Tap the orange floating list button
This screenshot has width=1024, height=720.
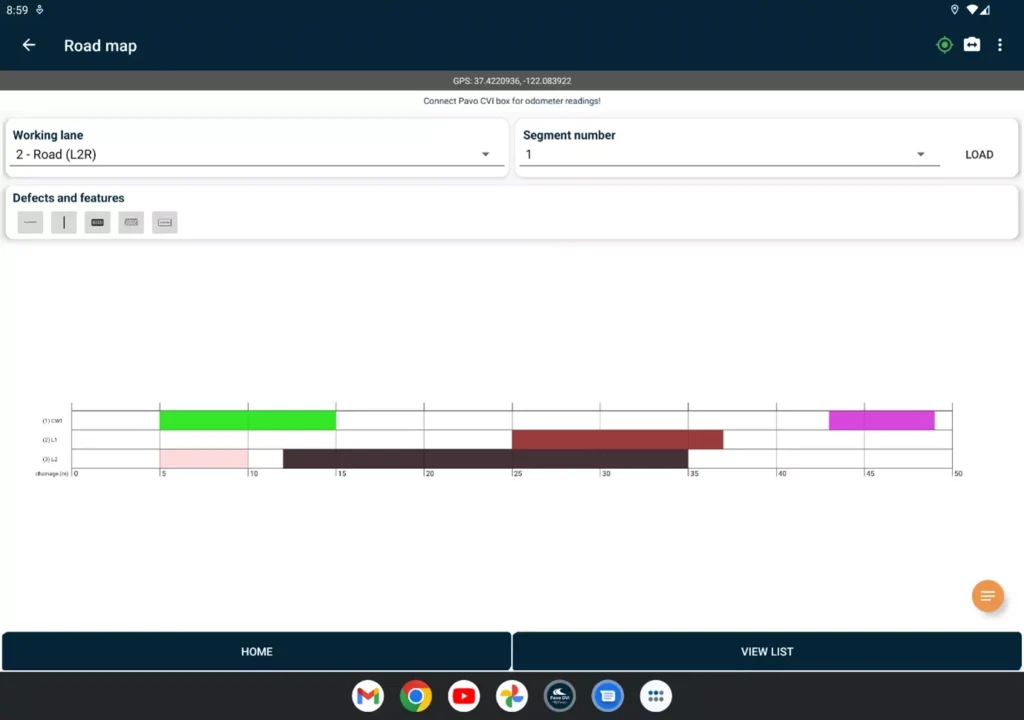(987, 596)
